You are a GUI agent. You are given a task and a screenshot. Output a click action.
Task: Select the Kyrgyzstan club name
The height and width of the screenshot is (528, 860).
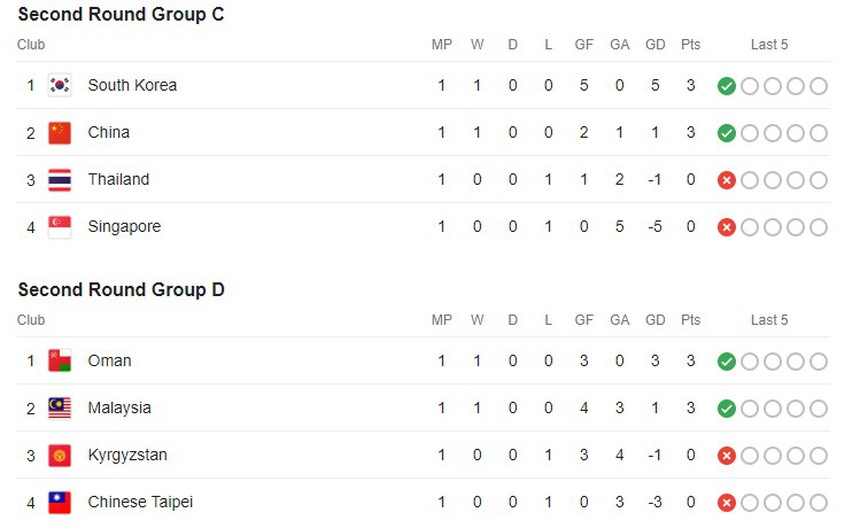[128, 455]
